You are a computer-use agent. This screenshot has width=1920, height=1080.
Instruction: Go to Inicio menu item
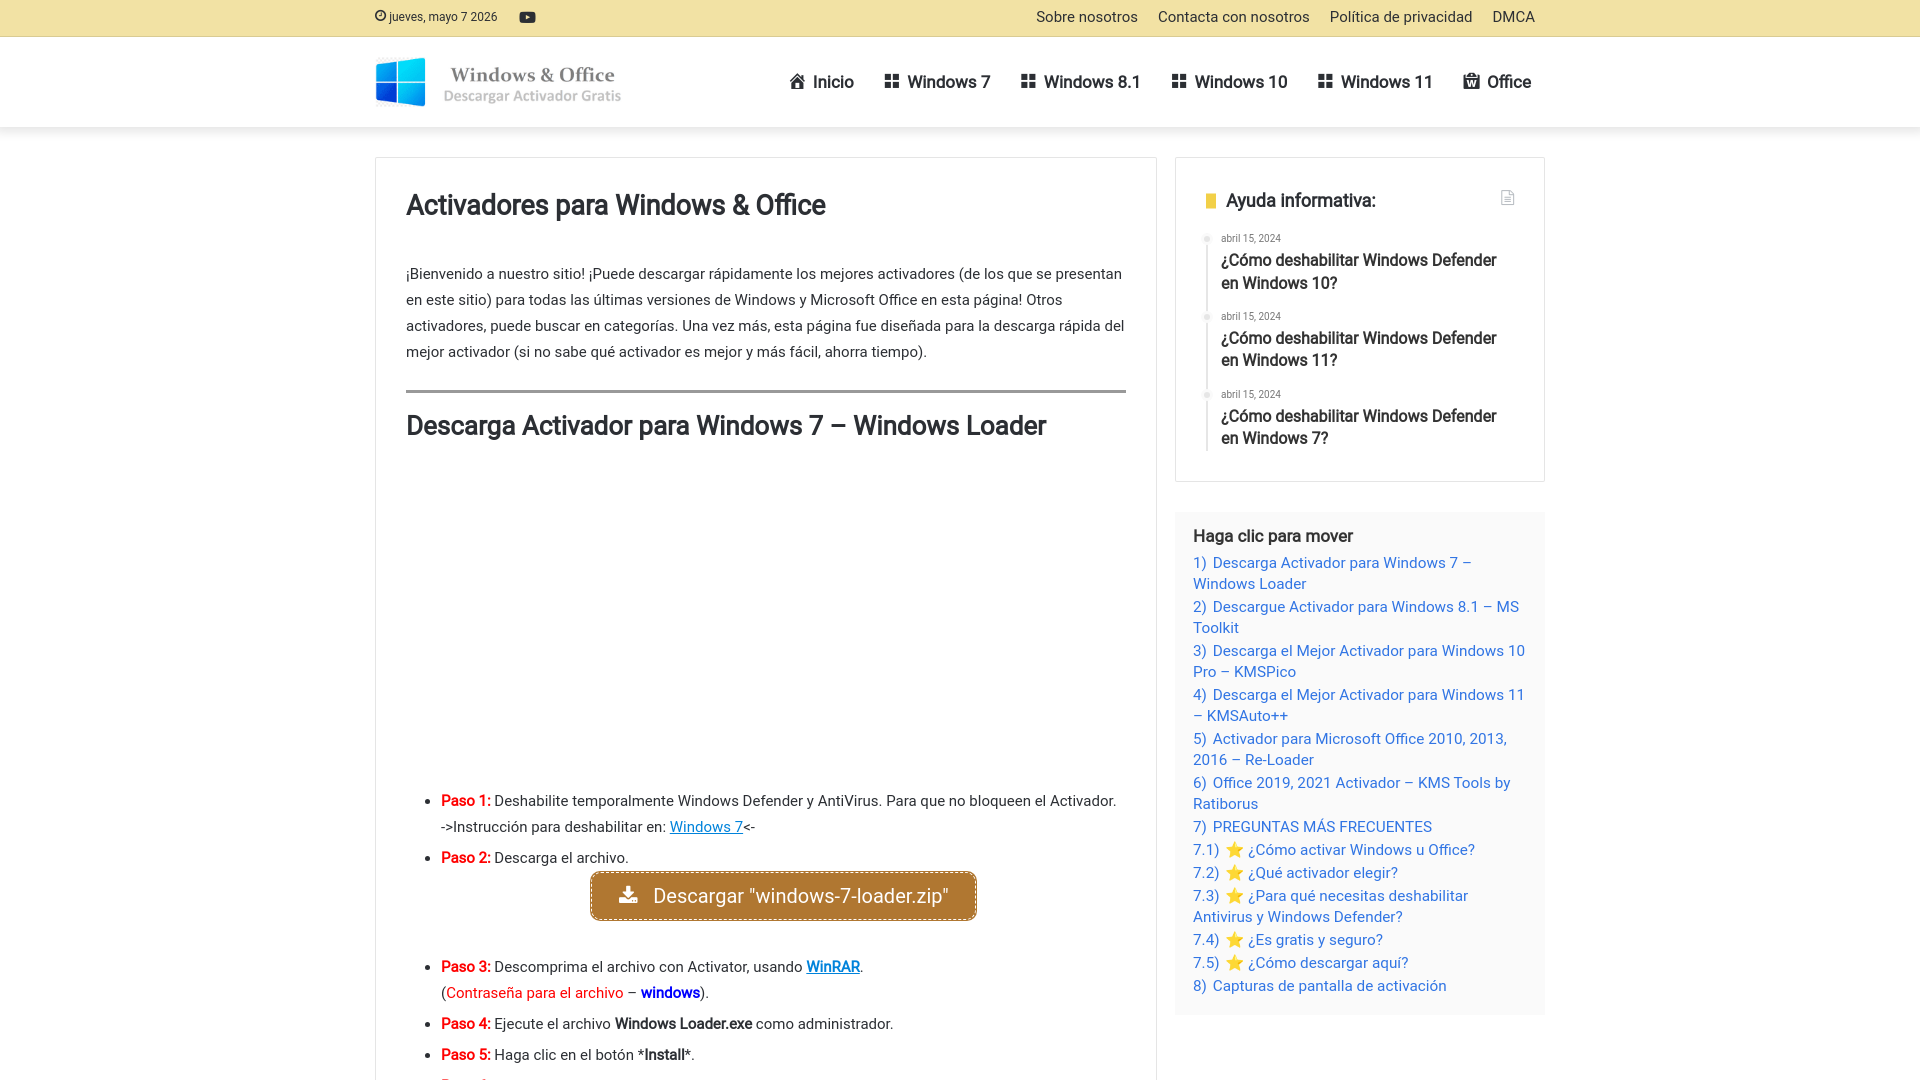pos(821,82)
